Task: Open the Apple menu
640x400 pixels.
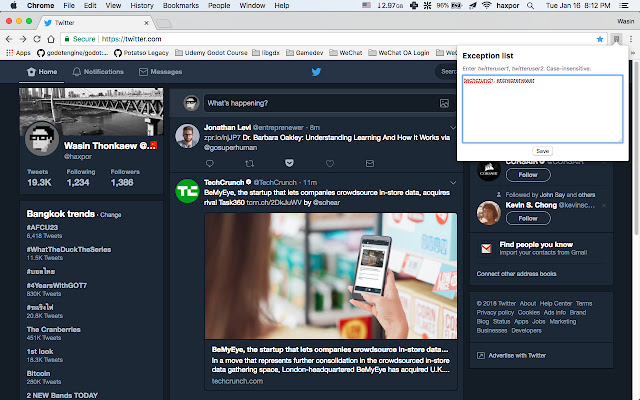Action: [13, 5]
